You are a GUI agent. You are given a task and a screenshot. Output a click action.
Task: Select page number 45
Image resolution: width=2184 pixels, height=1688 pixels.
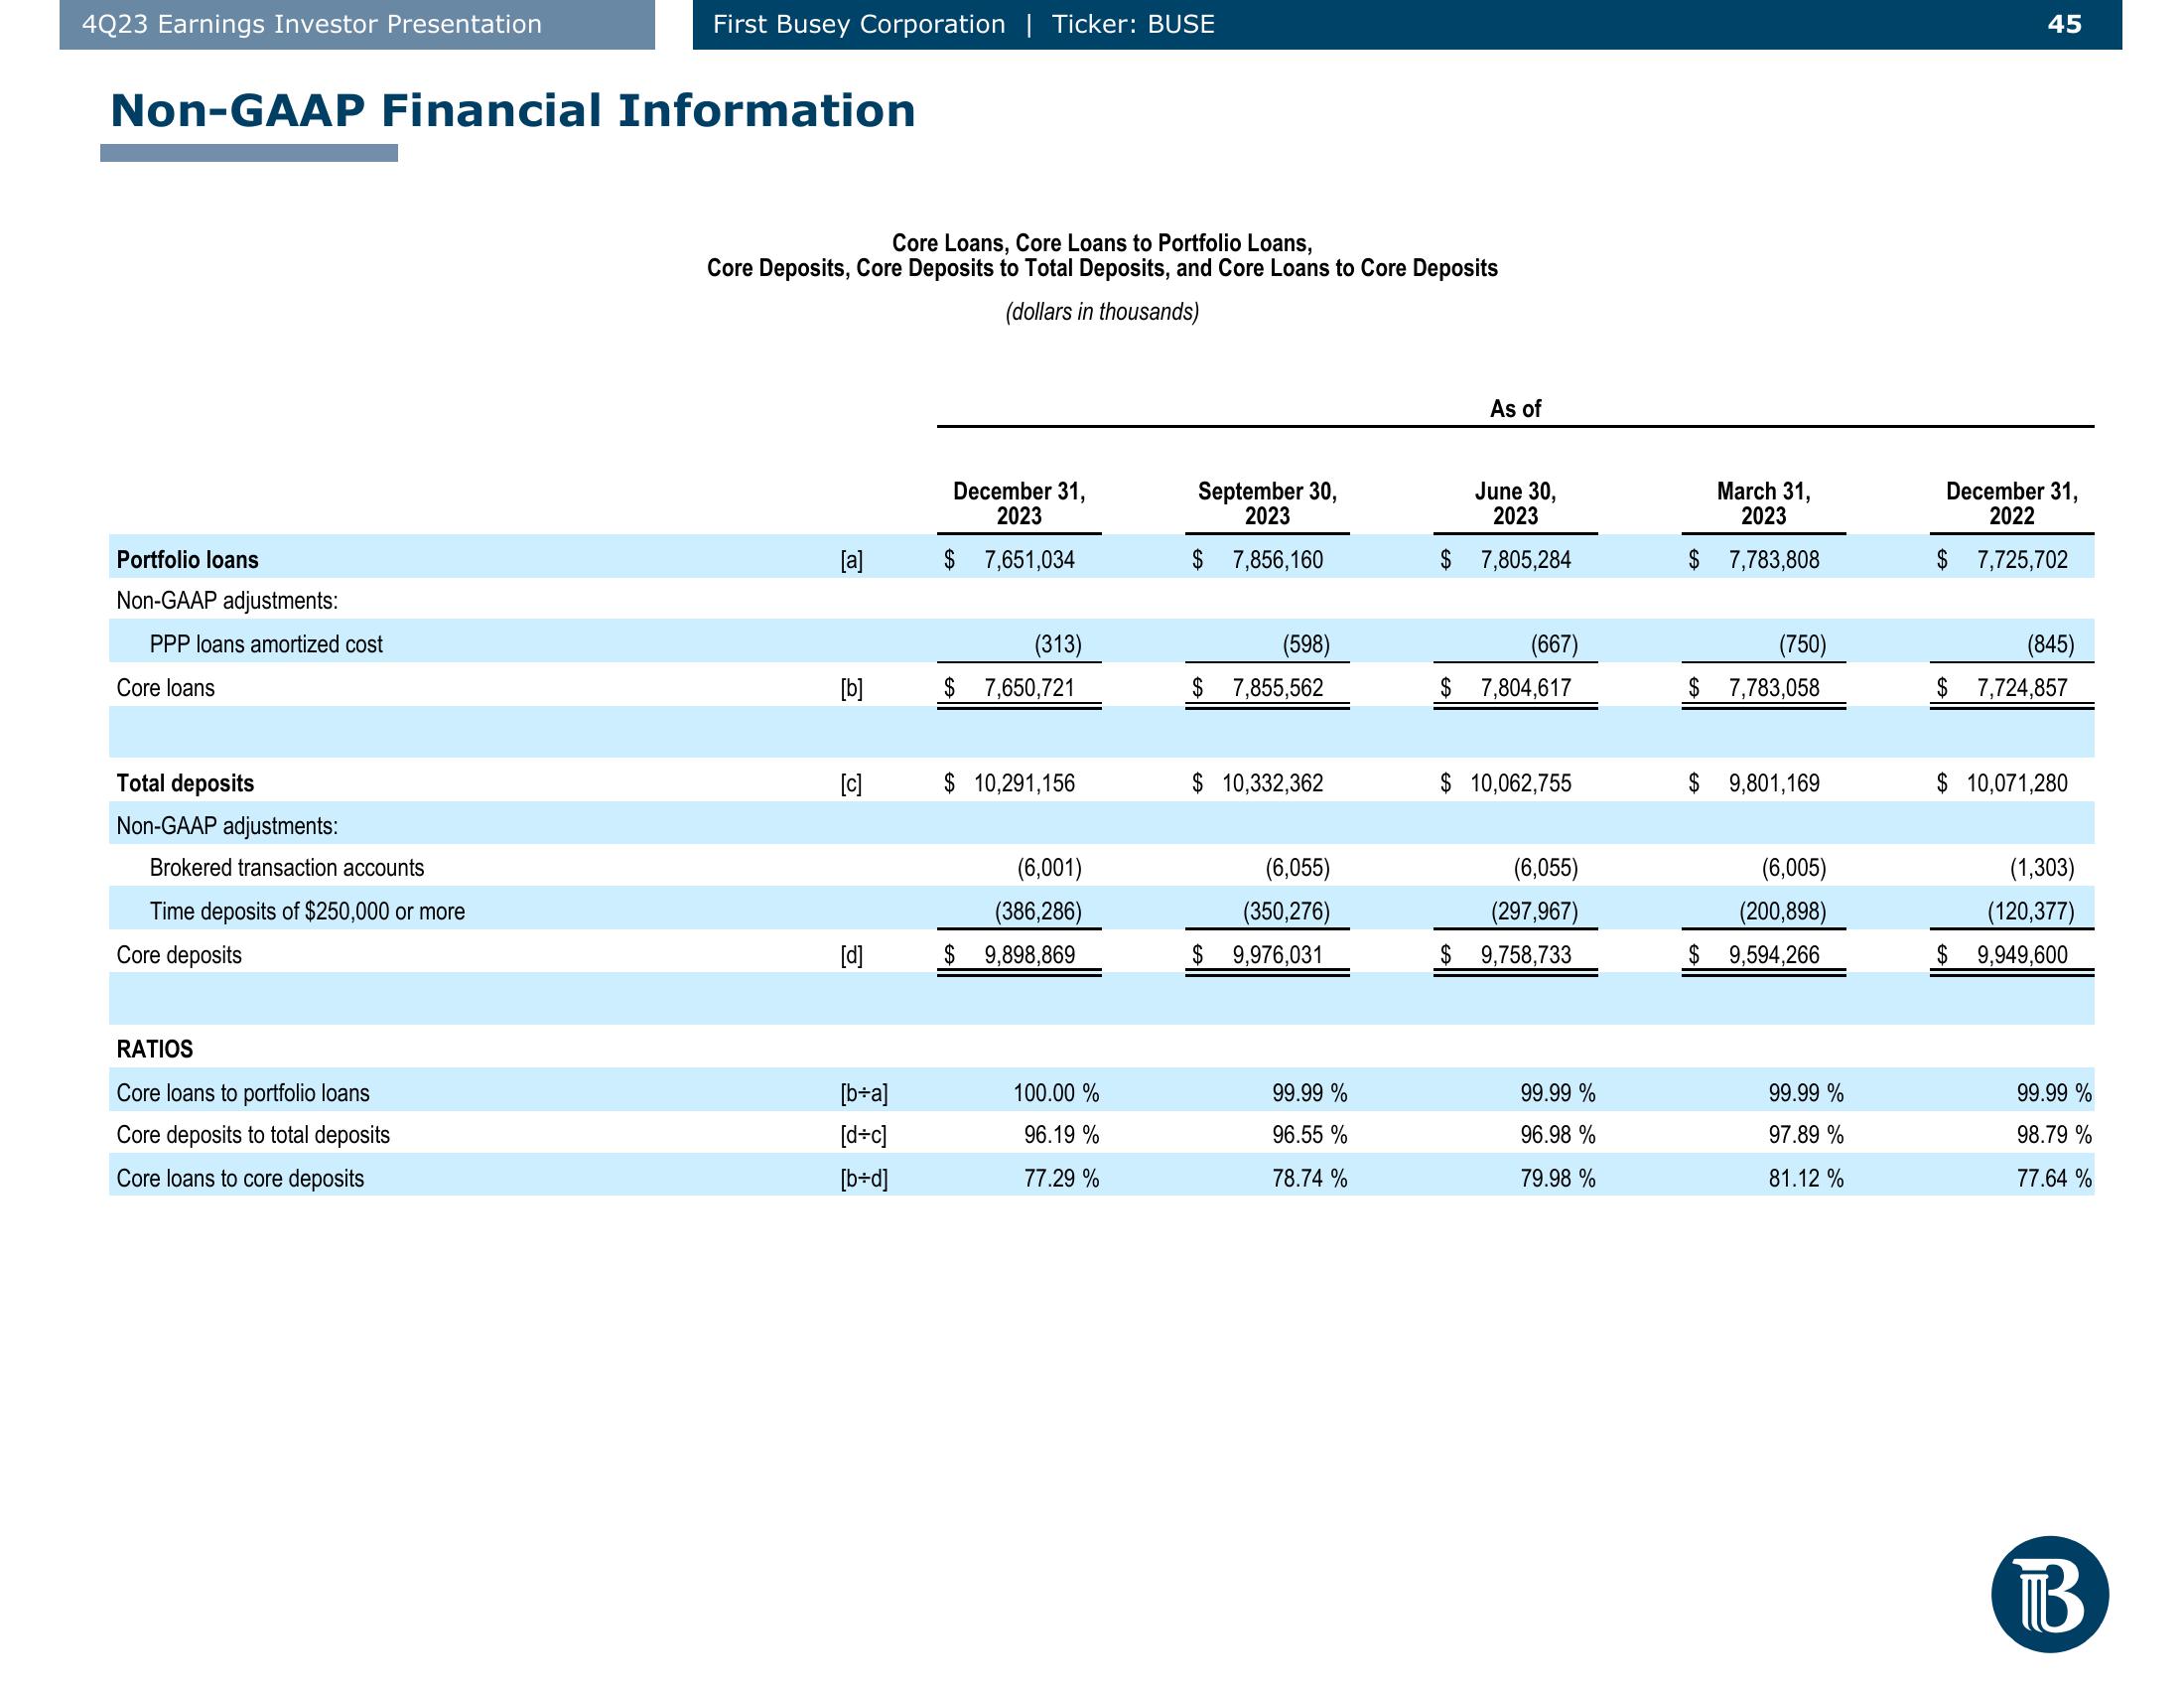click(2065, 24)
